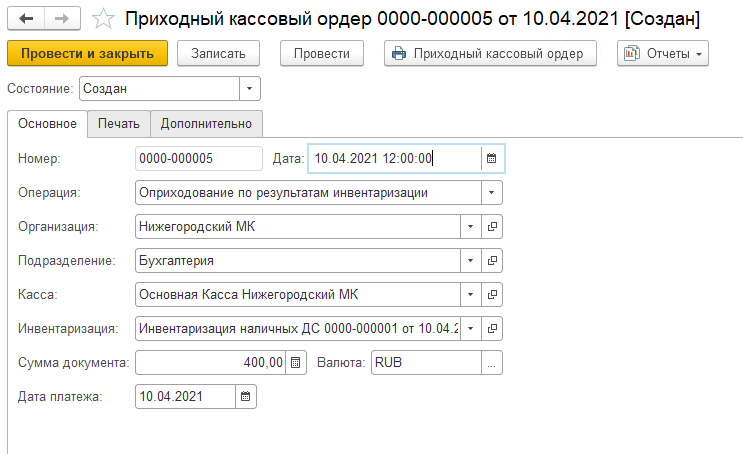743x454 pixels.
Task: Switch to the Дополнительно tab
Action: tap(207, 124)
